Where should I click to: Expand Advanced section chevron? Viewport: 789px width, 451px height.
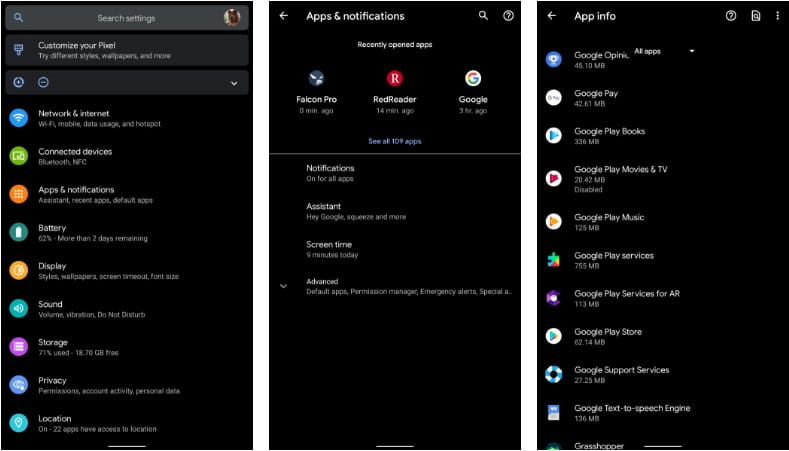point(284,286)
